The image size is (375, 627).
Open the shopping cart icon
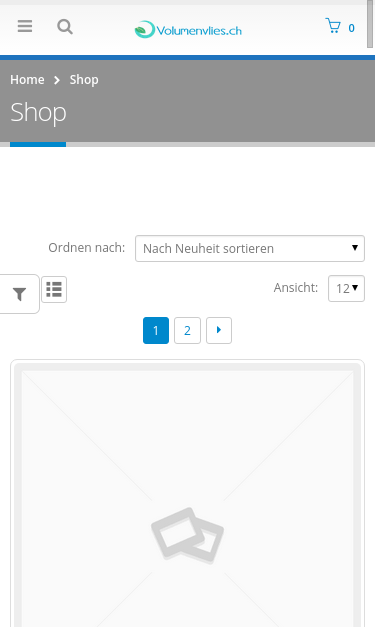(x=333, y=26)
